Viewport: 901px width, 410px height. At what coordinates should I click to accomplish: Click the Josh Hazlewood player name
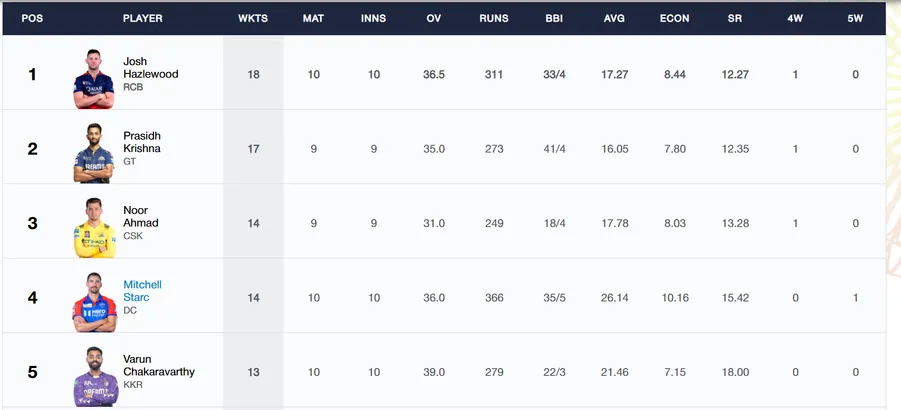(x=151, y=68)
